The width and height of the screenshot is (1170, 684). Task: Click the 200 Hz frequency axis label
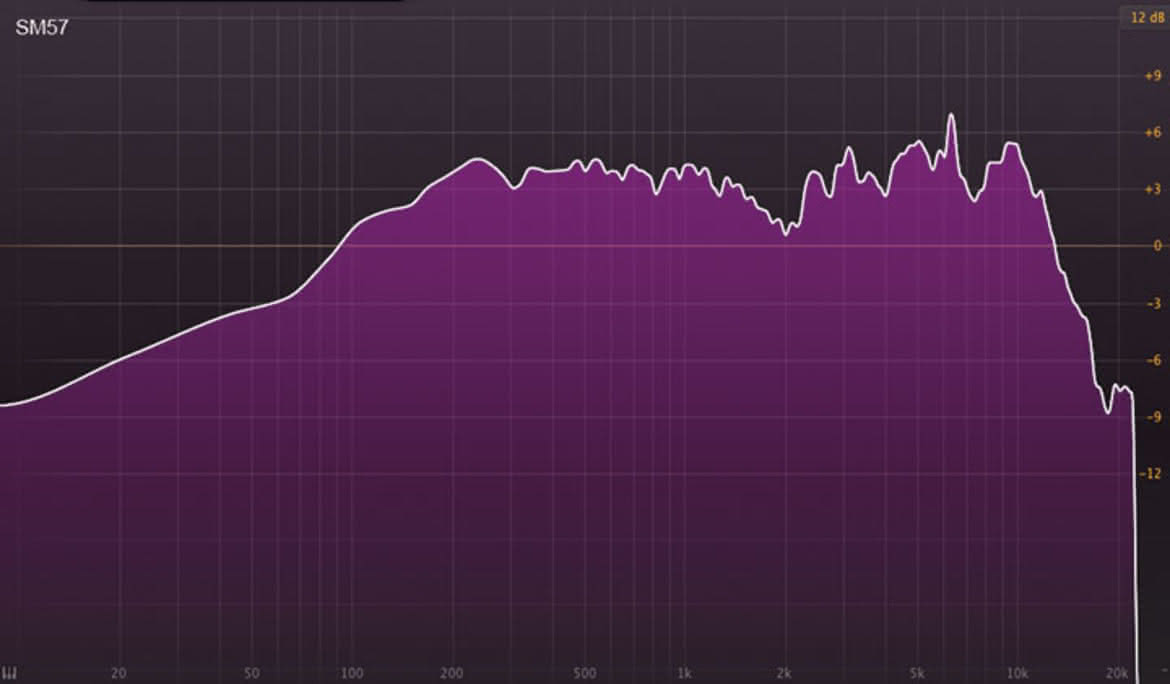click(x=451, y=674)
